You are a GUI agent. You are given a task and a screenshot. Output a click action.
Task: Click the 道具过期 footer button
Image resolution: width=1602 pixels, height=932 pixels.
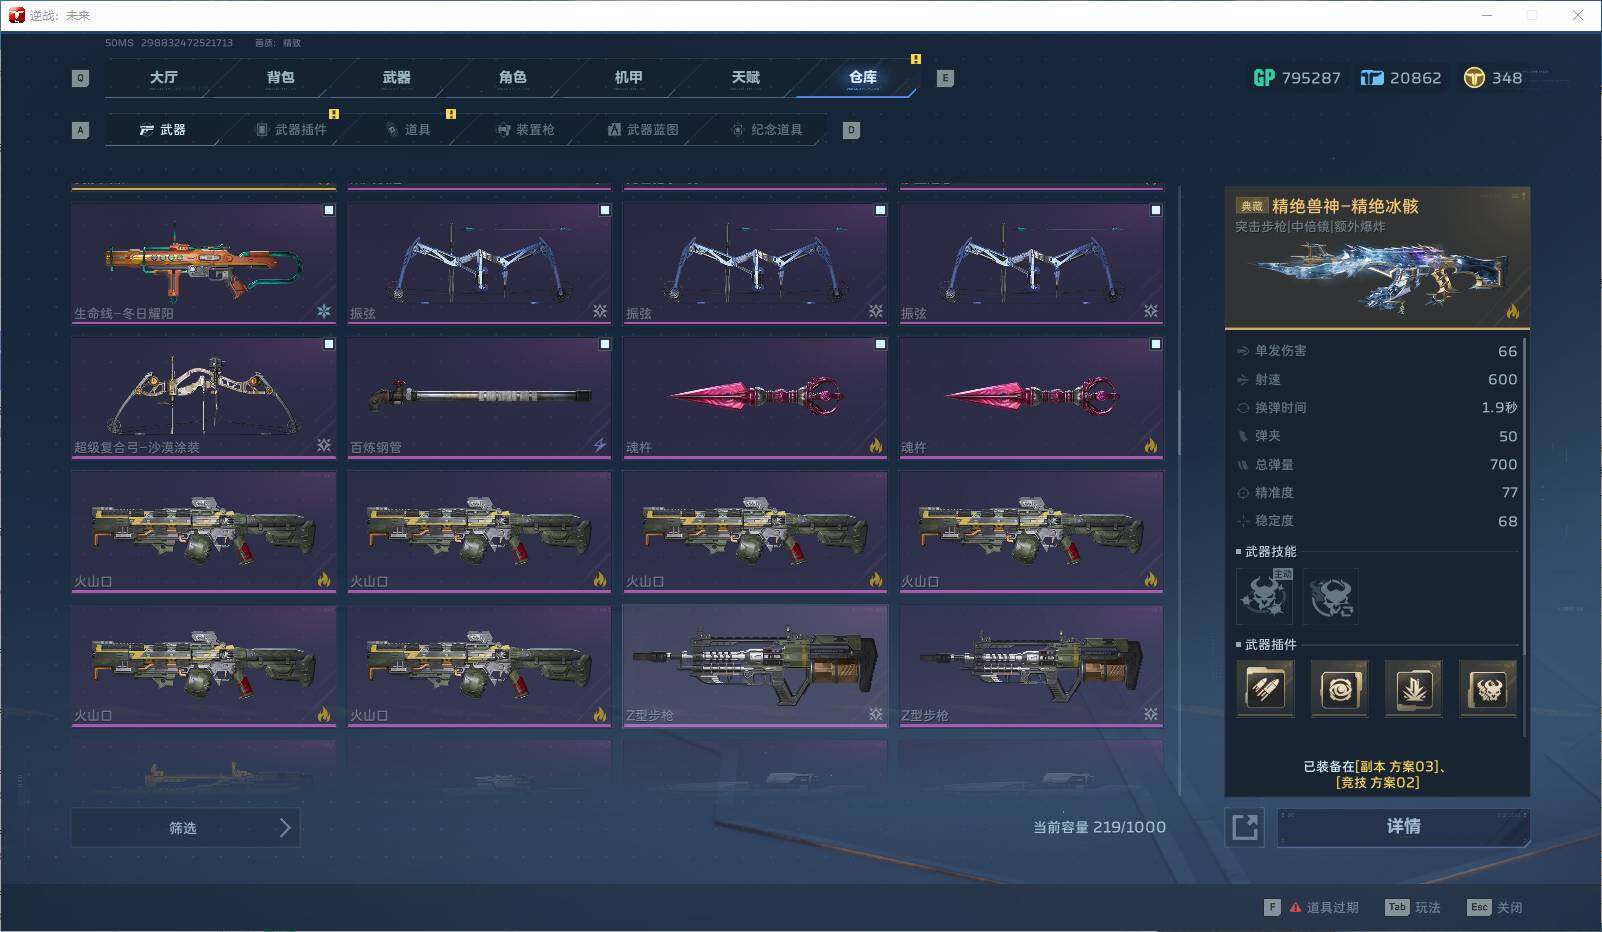(x=1311, y=907)
